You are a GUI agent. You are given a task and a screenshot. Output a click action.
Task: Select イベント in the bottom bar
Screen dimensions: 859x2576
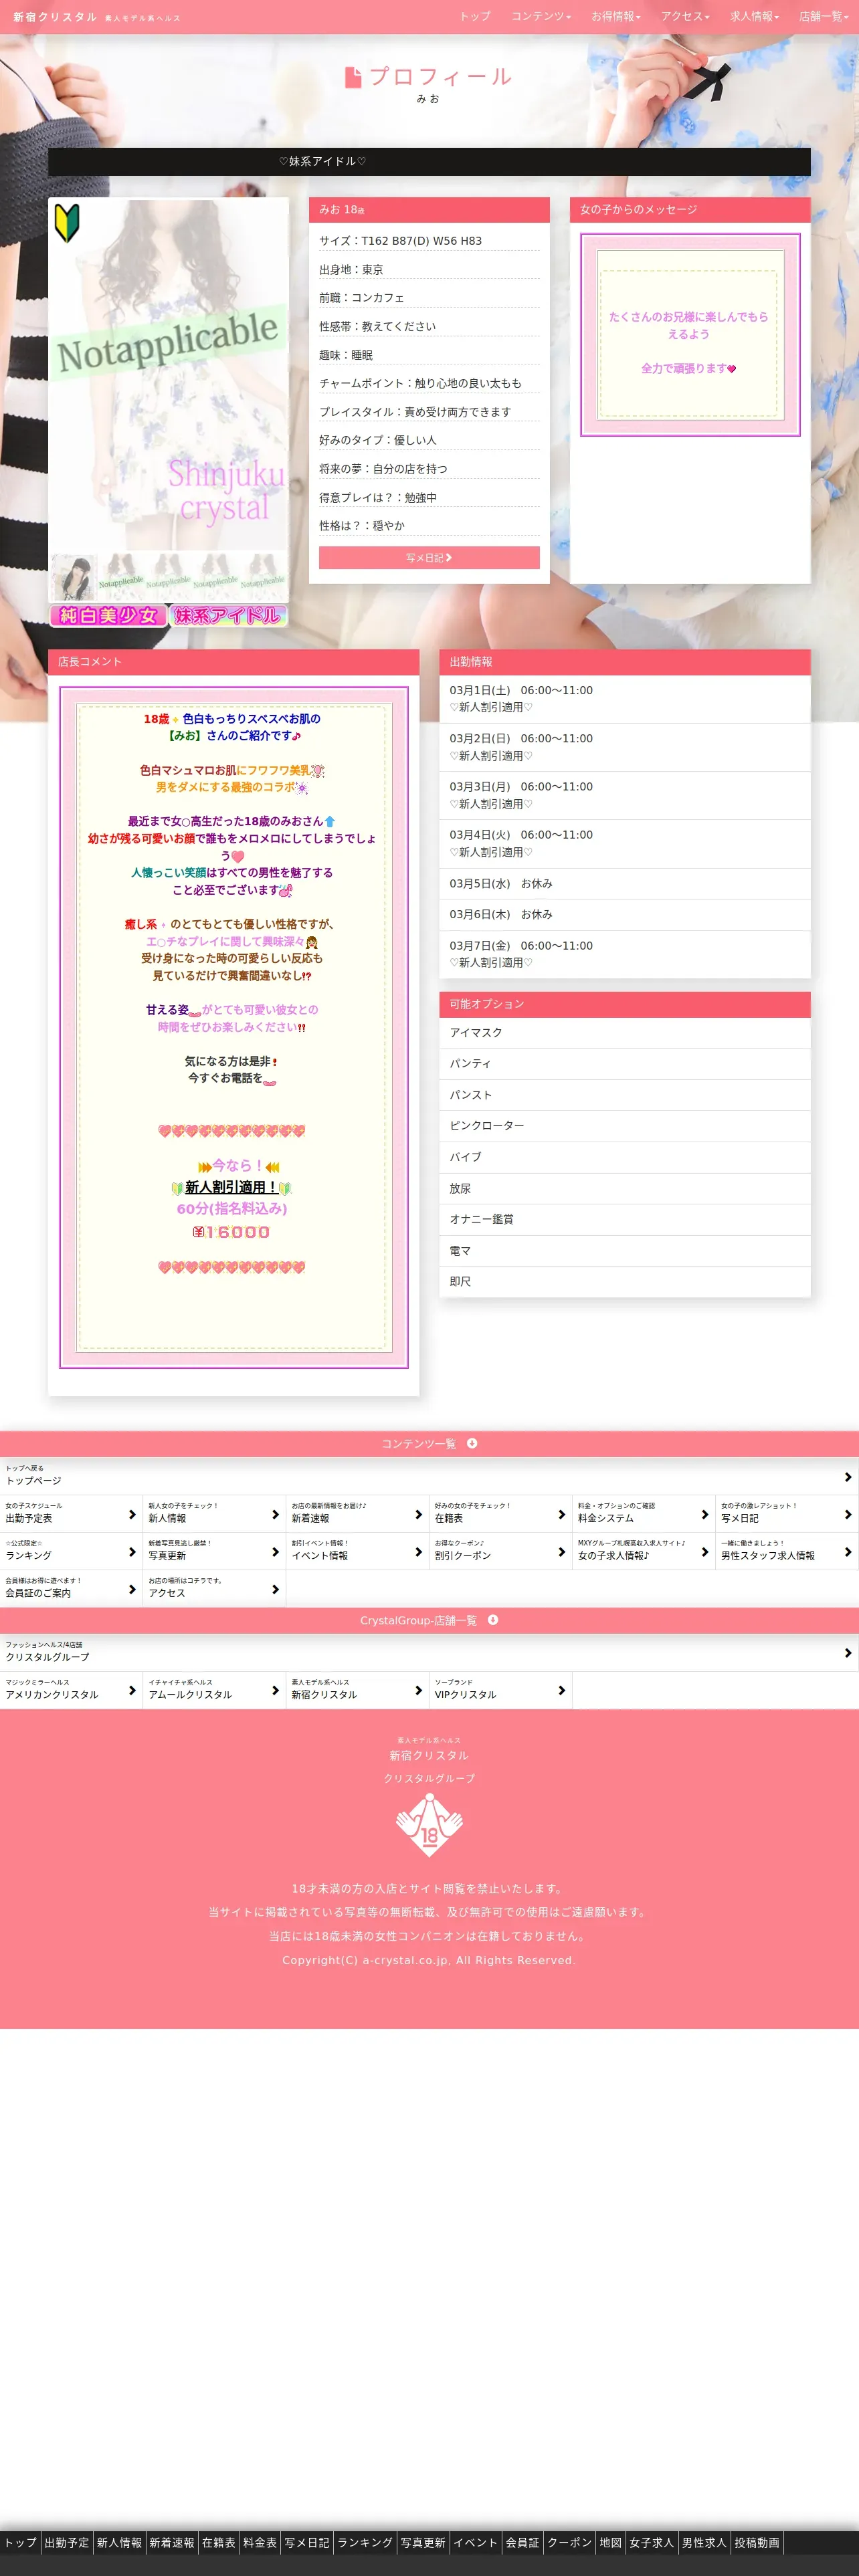click(x=475, y=2542)
